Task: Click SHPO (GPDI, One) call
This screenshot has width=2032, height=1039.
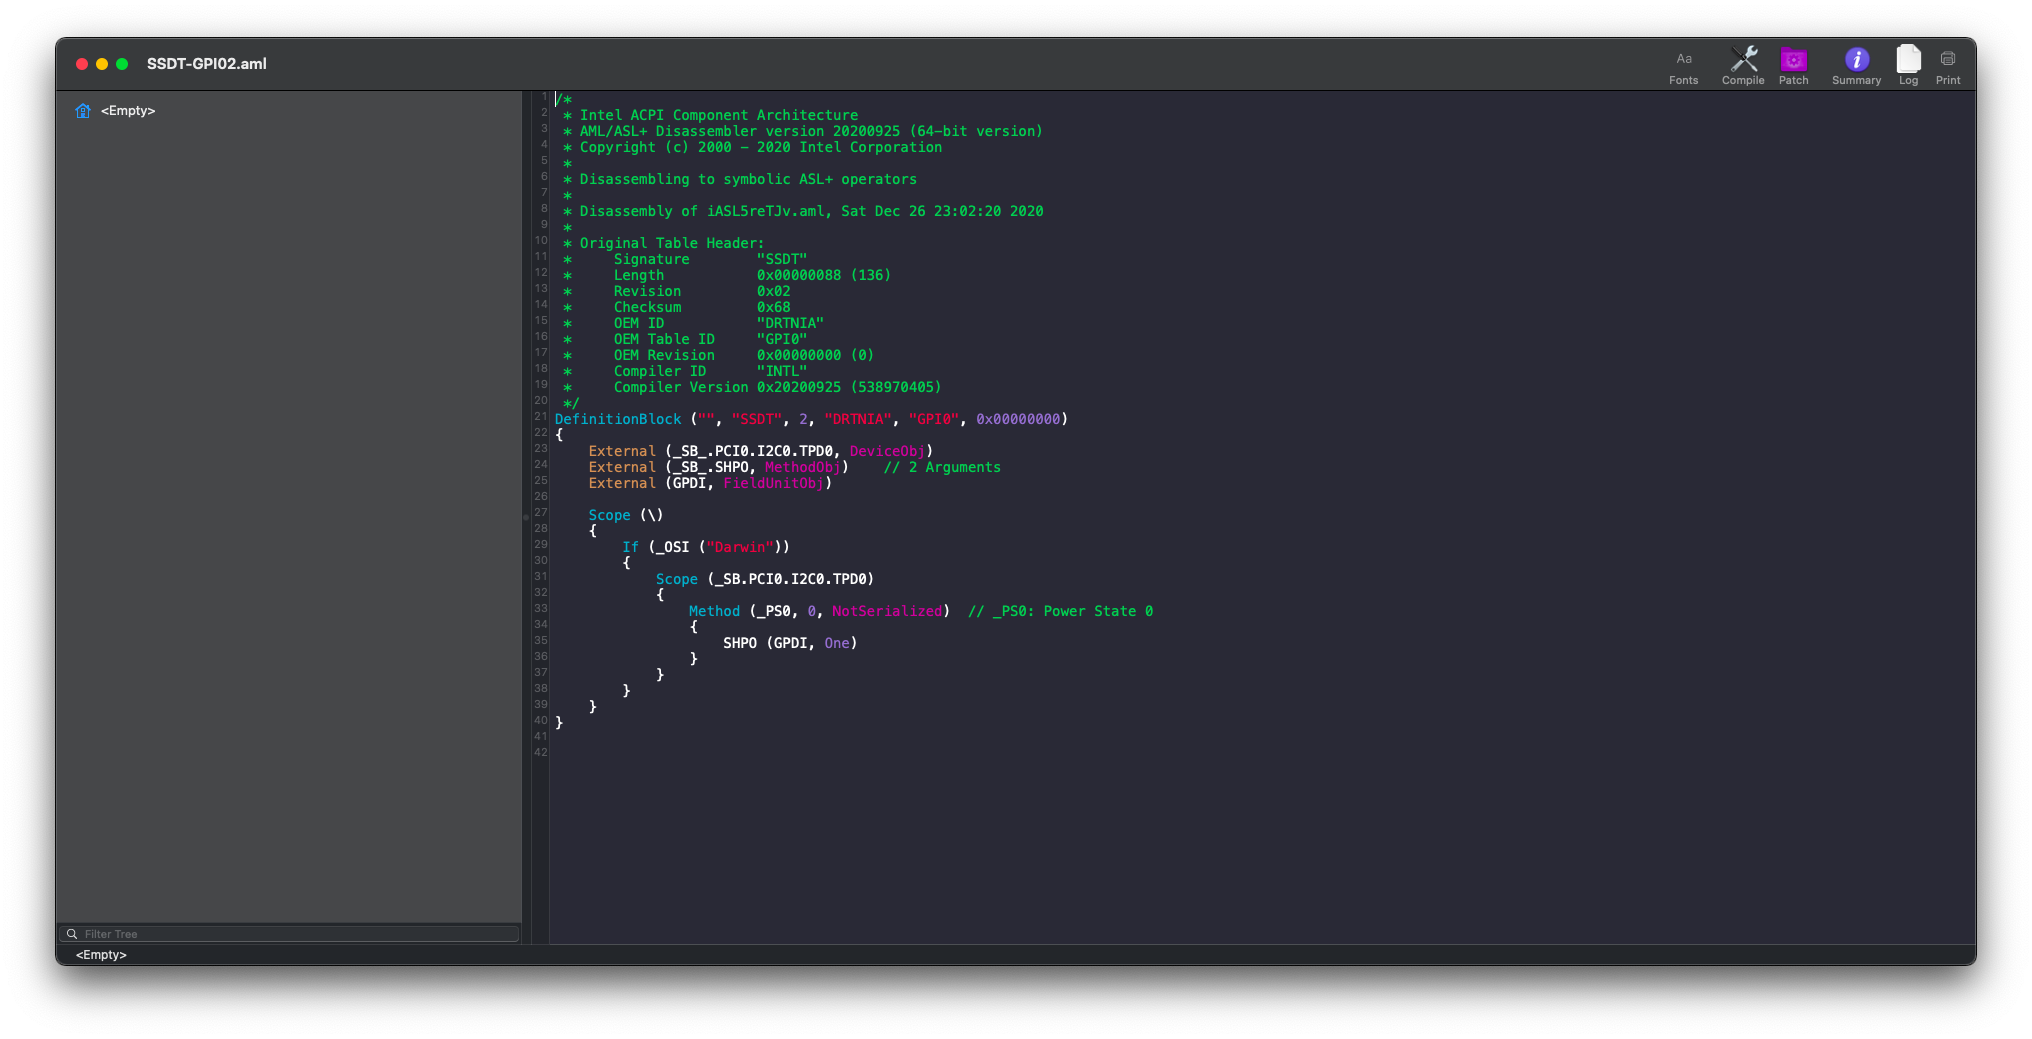Action: 790,643
